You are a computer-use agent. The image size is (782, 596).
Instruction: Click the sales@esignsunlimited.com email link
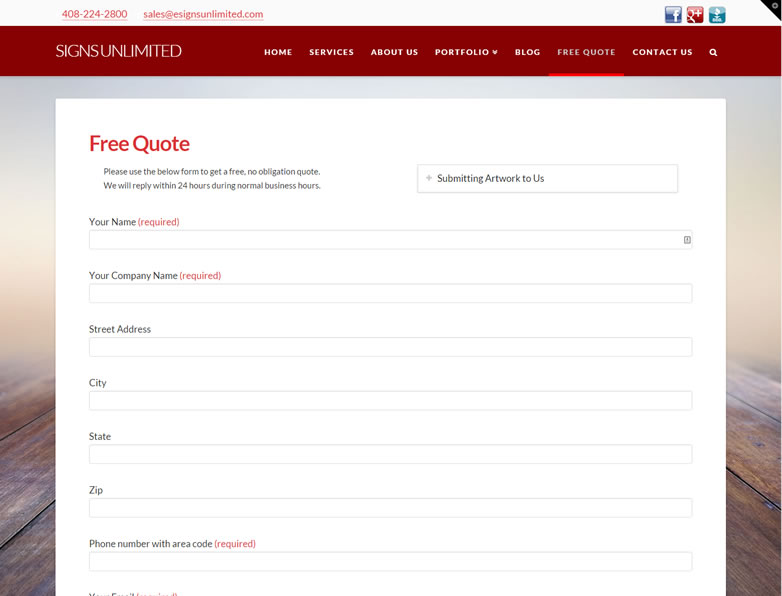tap(203, 14)
